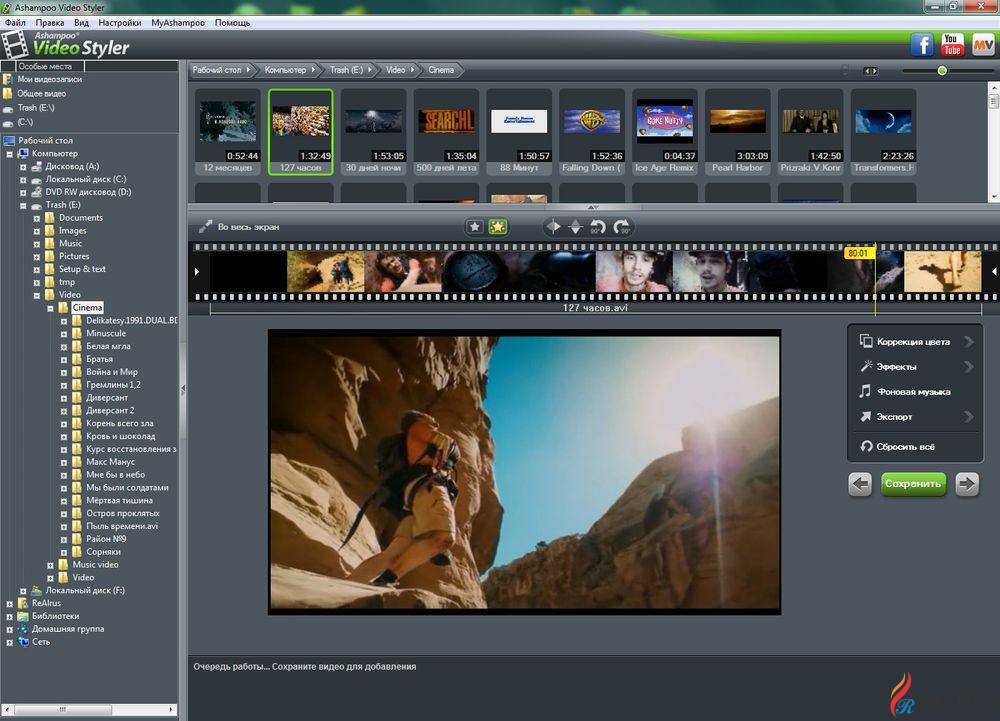Reset all changes with Сбросить всё

tap(900, 447)
